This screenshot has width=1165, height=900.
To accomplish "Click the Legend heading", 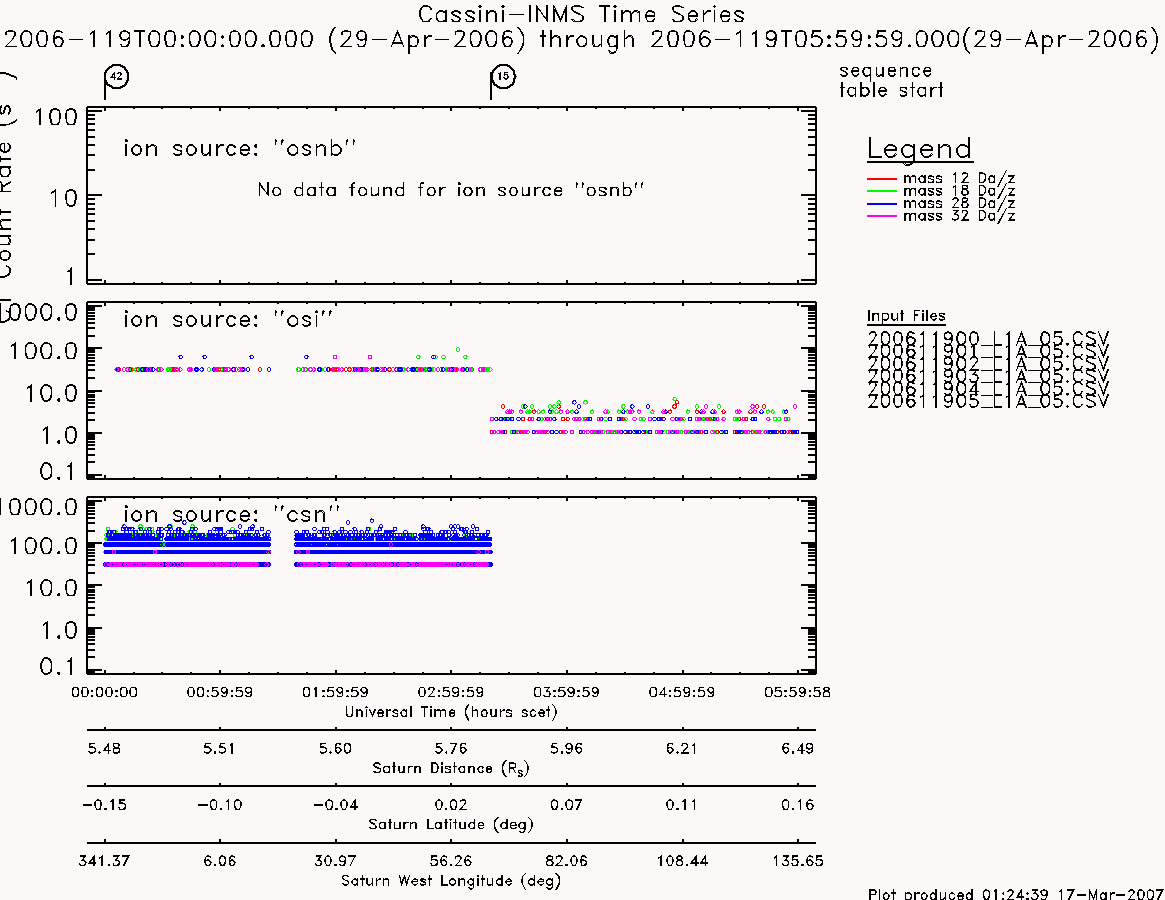I will (x=920, y=149).
